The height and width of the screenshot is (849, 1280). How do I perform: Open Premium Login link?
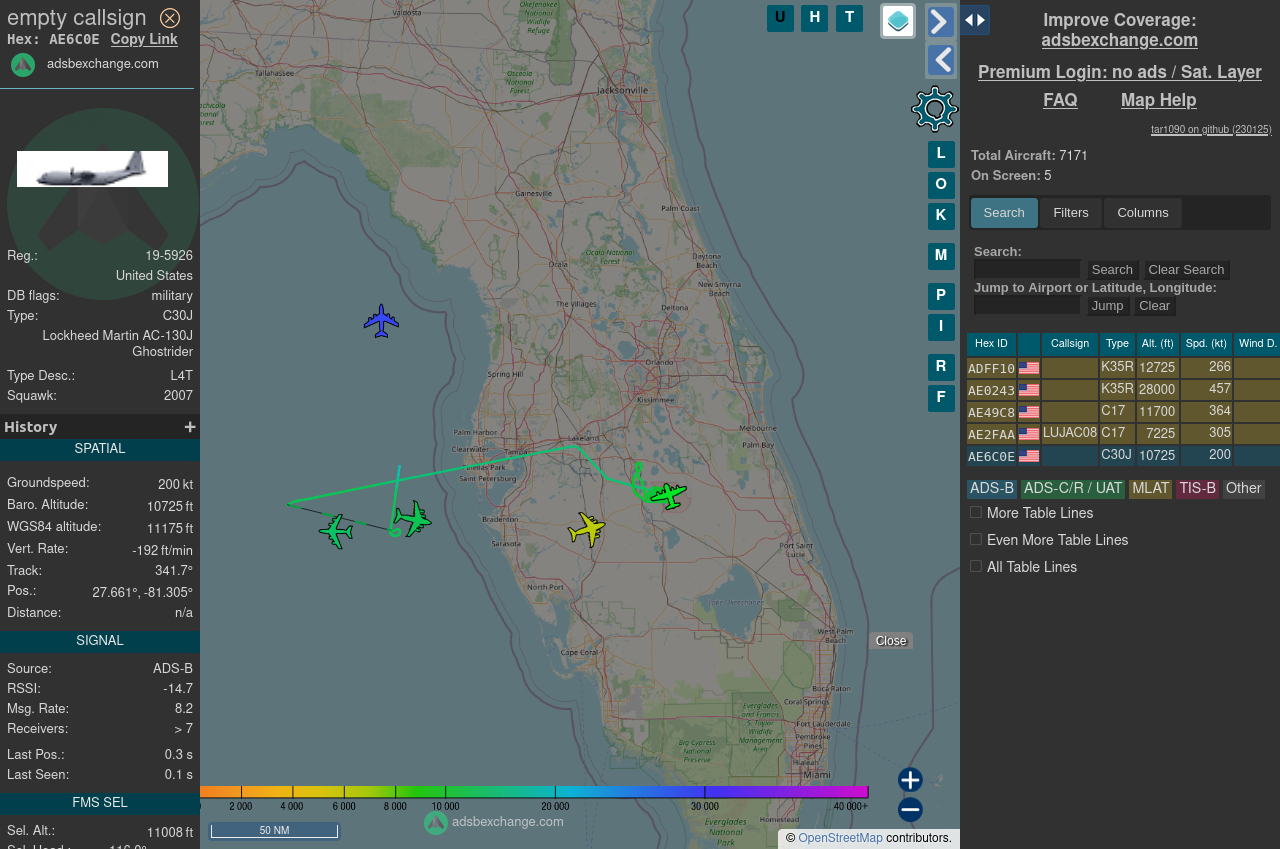pos(1119,72)
